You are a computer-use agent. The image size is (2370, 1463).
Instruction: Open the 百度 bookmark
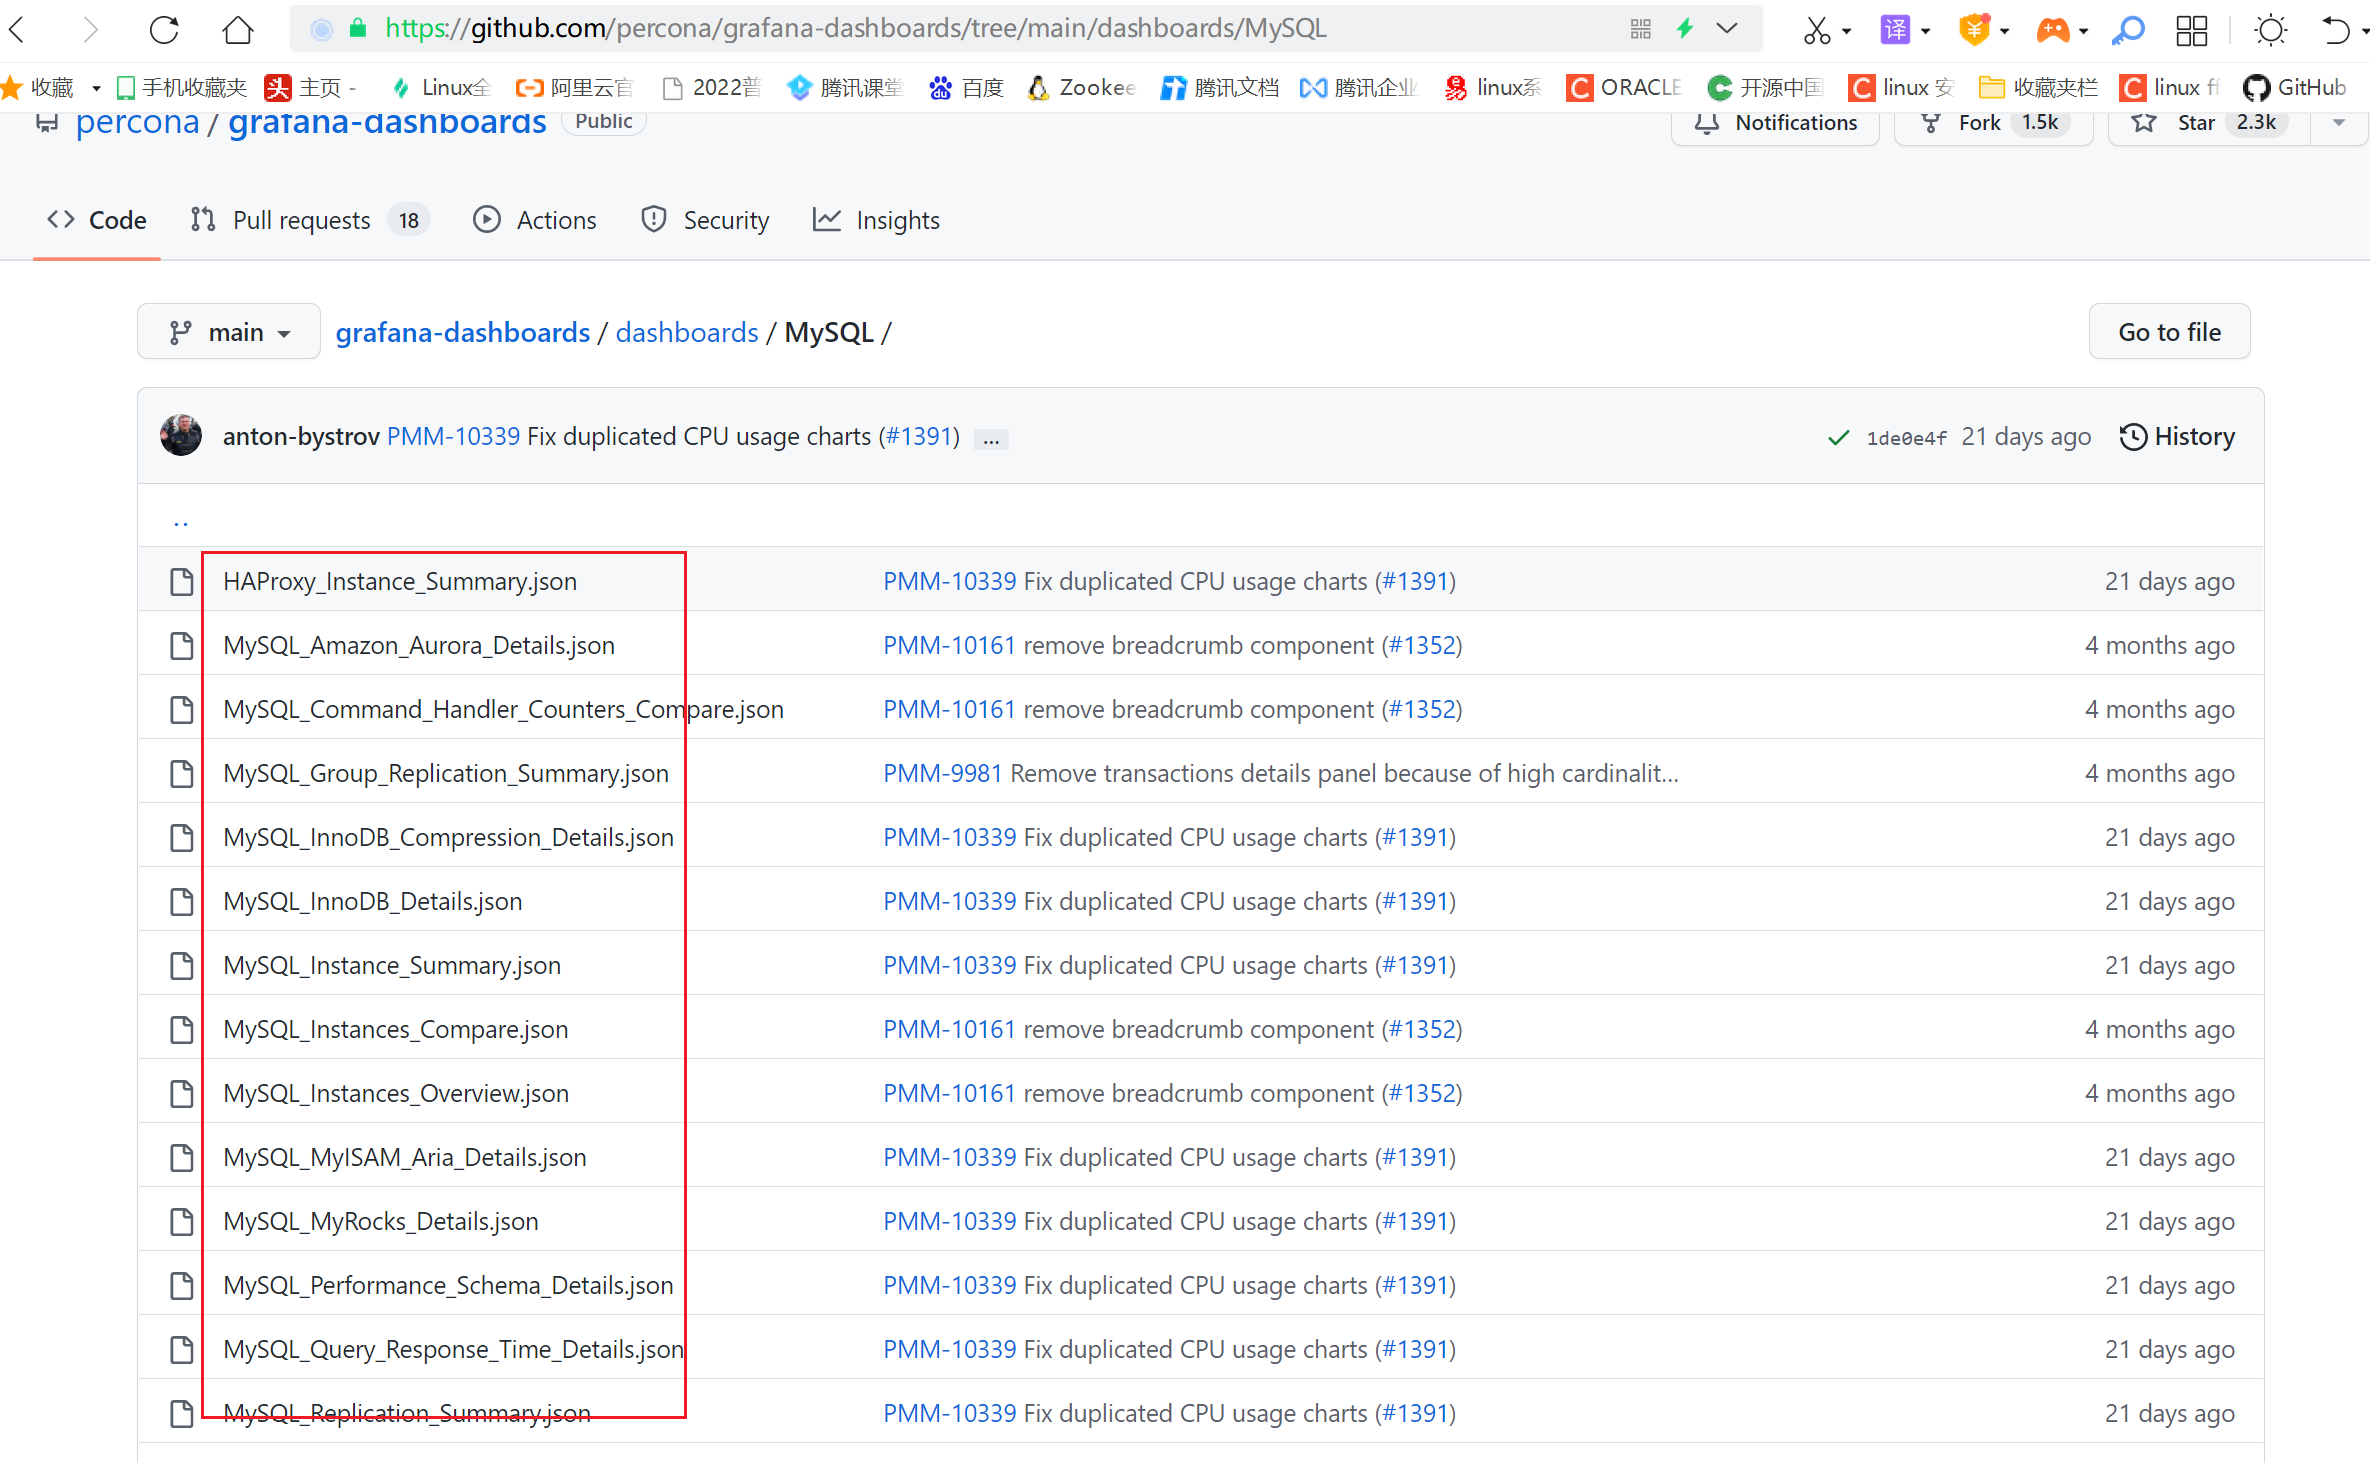(965, 88)
